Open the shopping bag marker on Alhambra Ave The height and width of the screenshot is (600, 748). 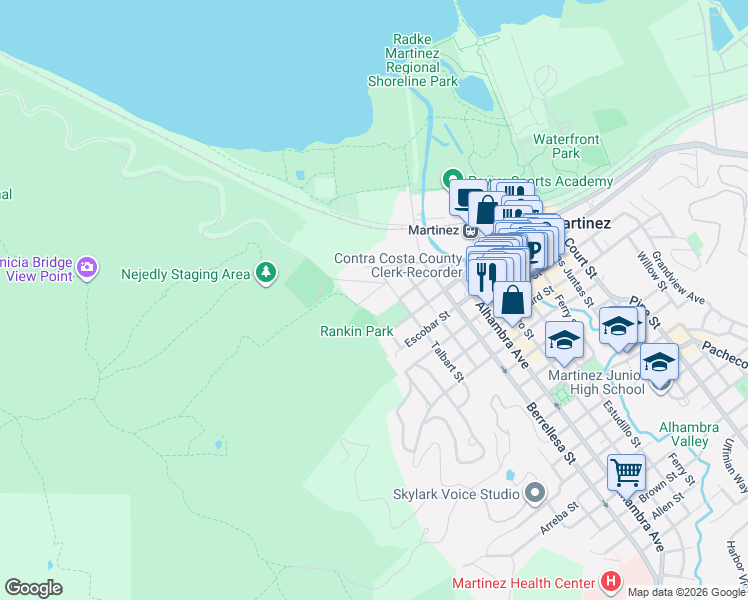(x=512, y=300)
